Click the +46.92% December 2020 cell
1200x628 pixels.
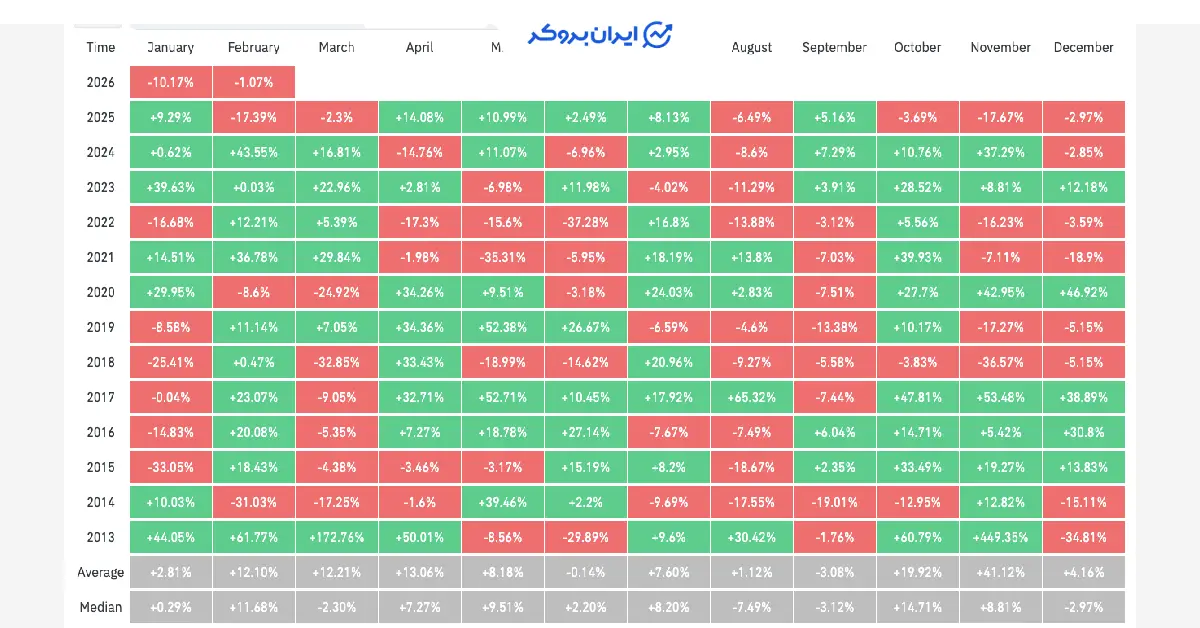pos(1083,292)
